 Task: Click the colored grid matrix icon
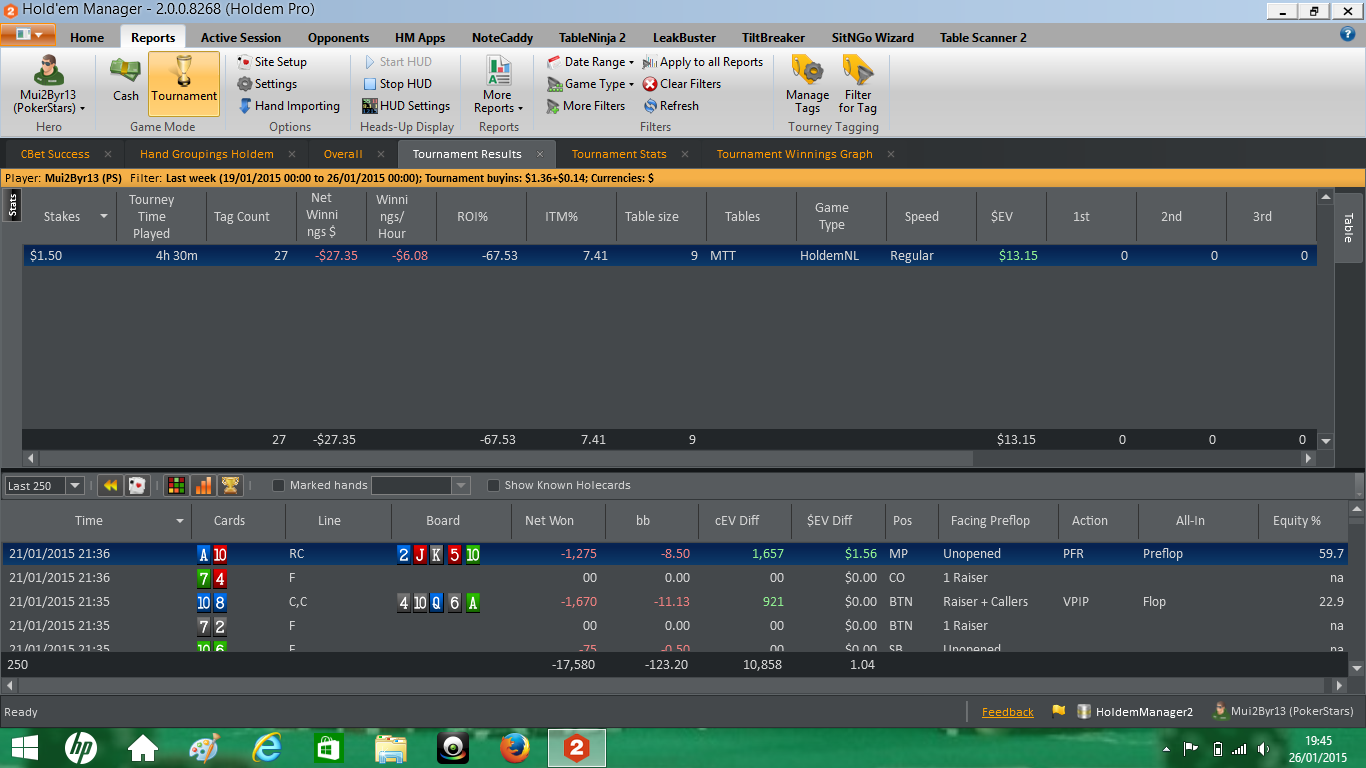[176, 485]
